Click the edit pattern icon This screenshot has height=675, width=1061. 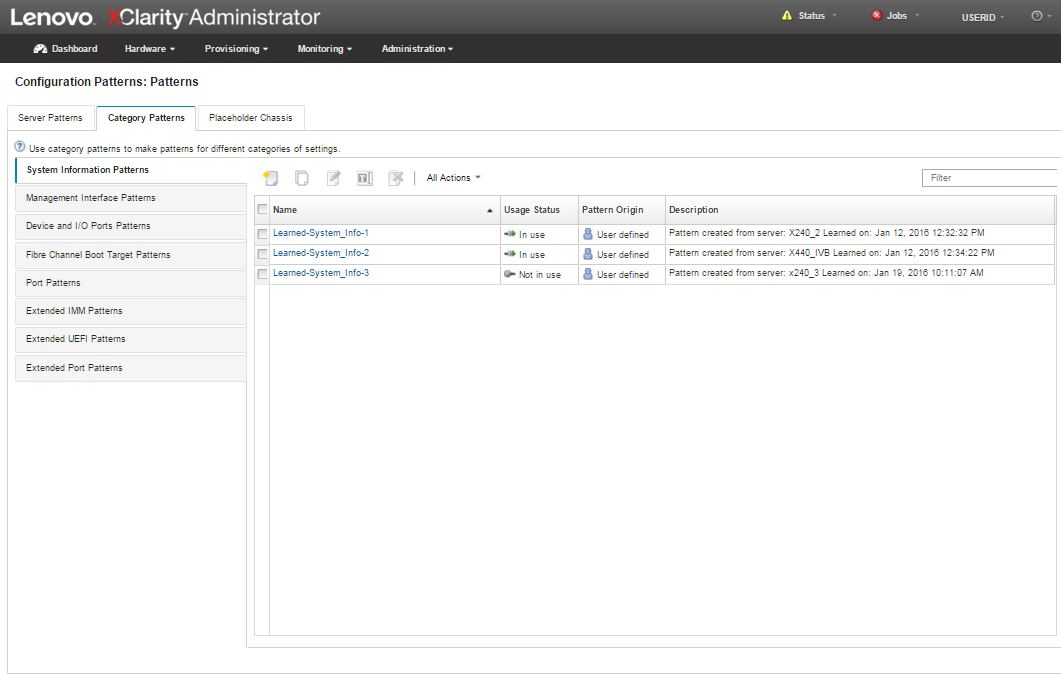[334, 178]
